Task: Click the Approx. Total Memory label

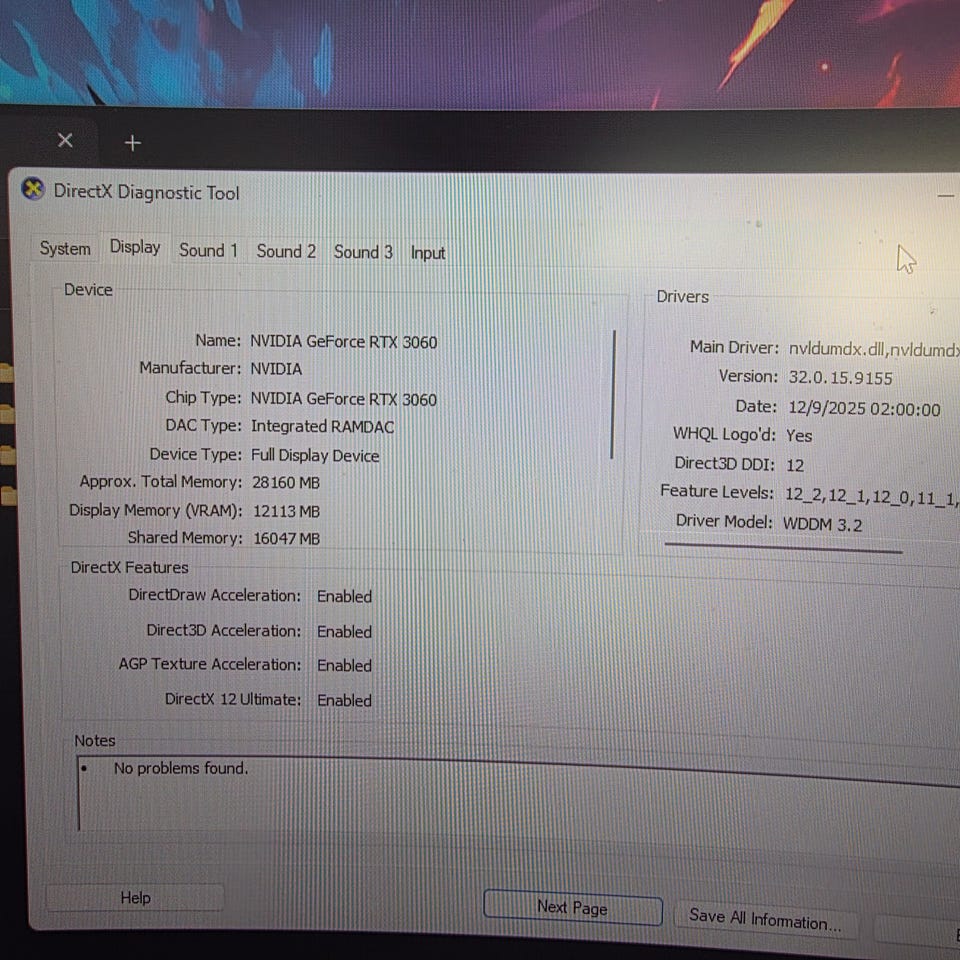Action: [x=160, y=482]
